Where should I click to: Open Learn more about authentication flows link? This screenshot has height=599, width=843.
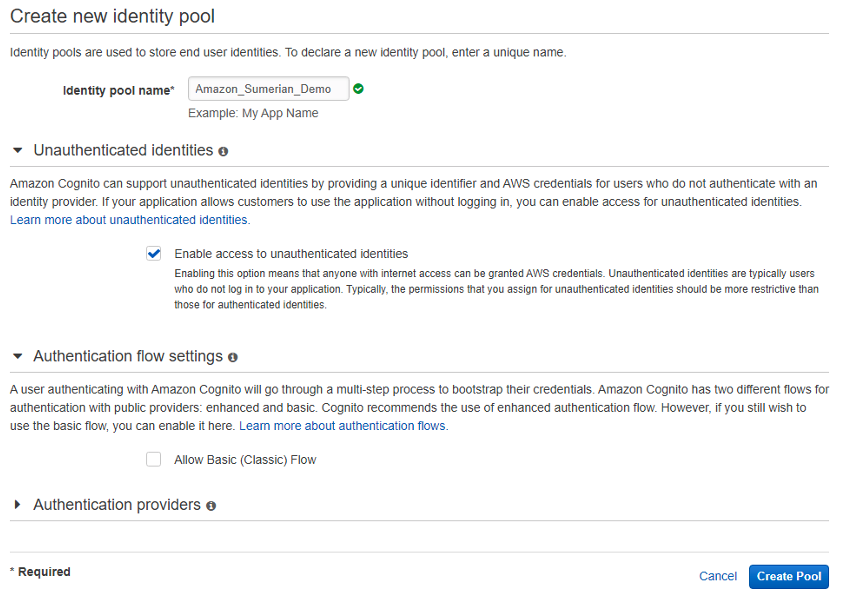[342, 426]
